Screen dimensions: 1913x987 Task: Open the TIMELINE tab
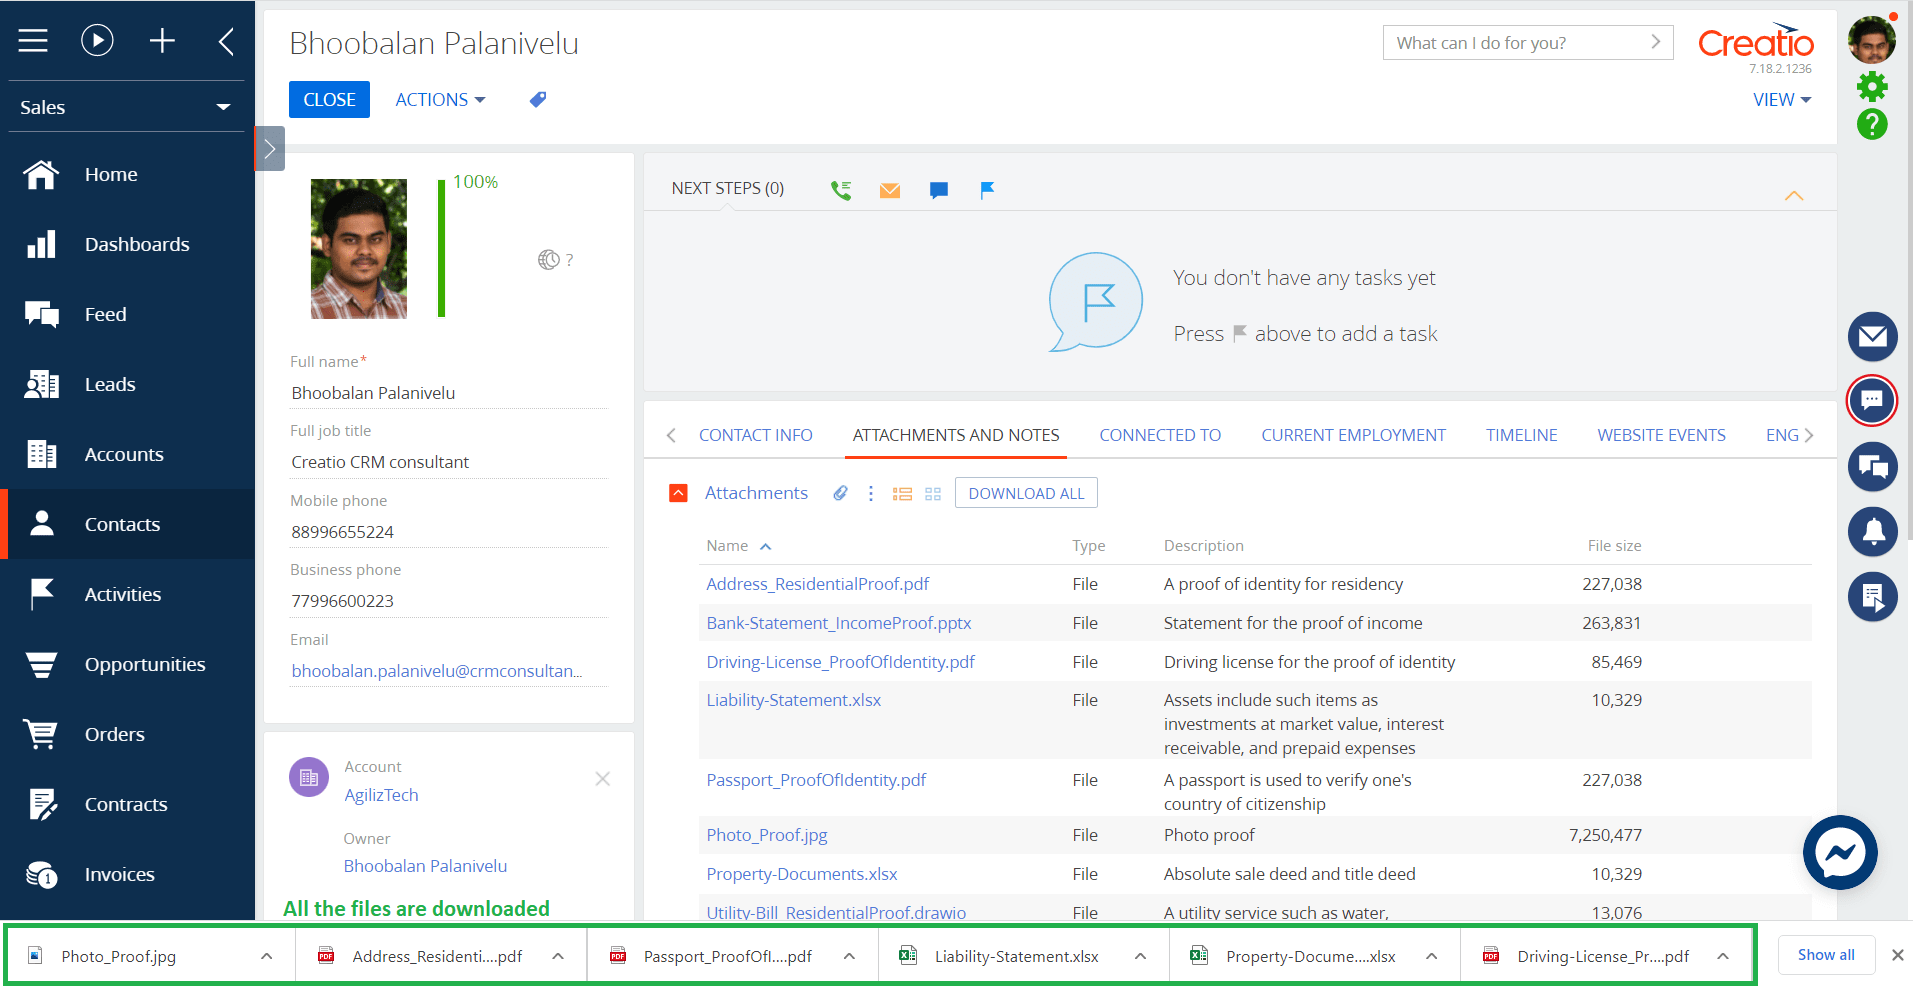click(x=1521, y=434)
